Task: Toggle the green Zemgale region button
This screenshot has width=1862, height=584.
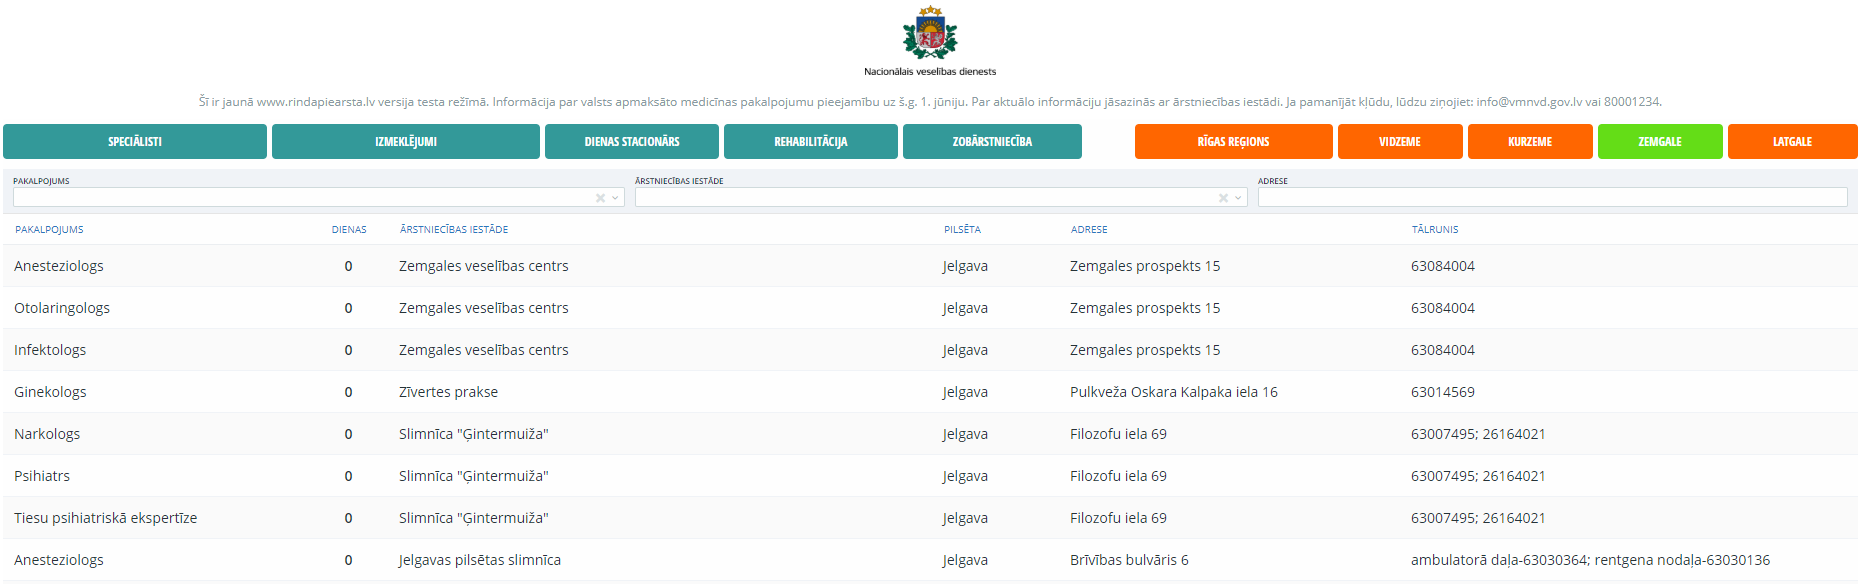Action: click(x=1660, y=142)
